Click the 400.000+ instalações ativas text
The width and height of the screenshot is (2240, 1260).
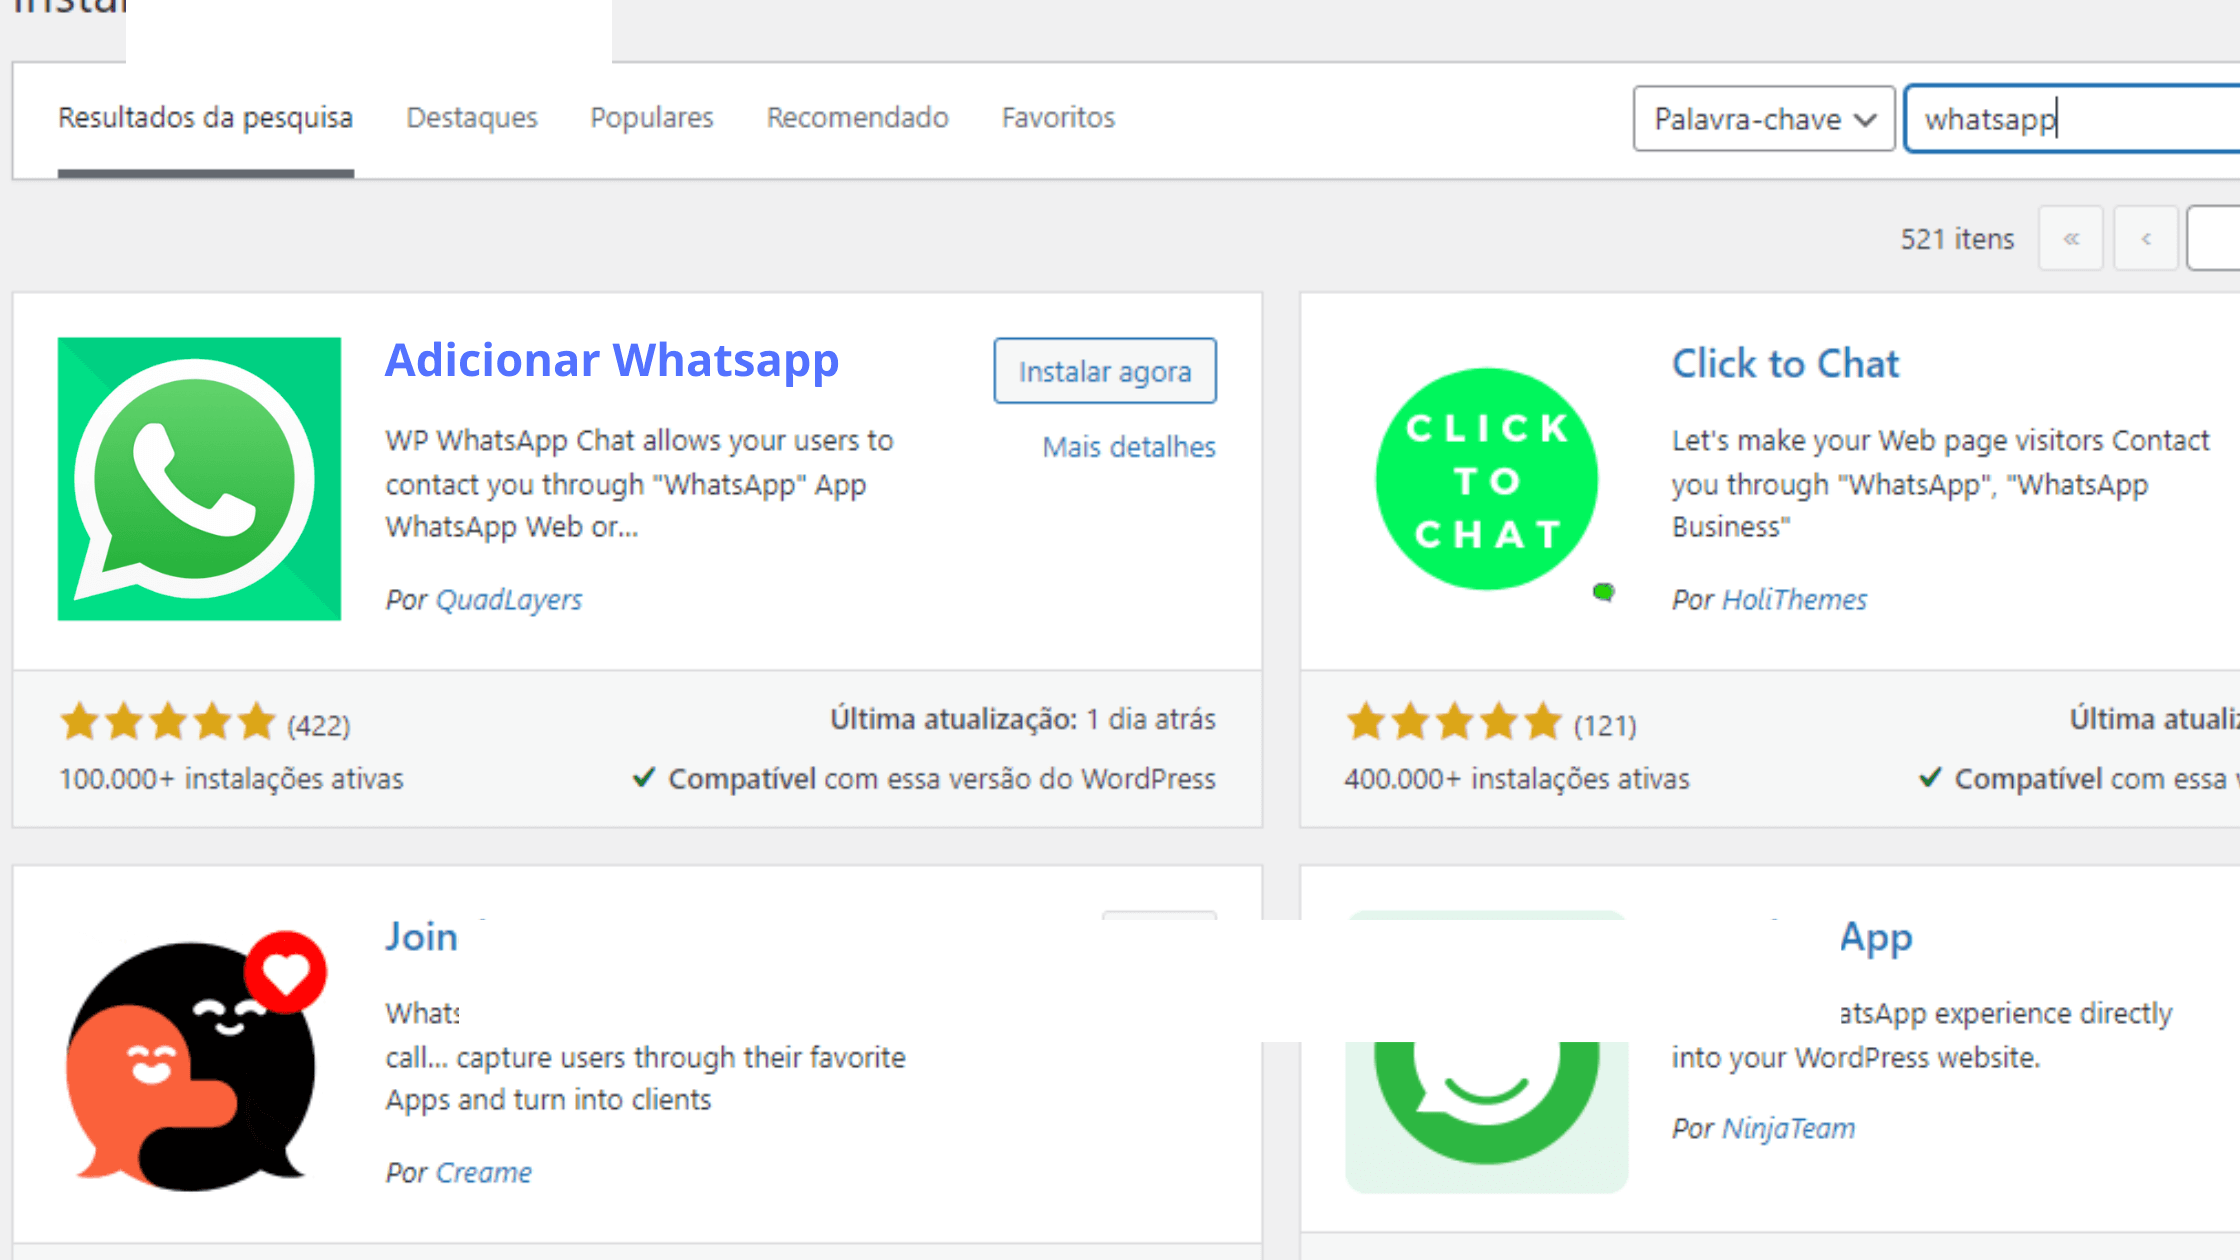click(x=1516, y=779)
